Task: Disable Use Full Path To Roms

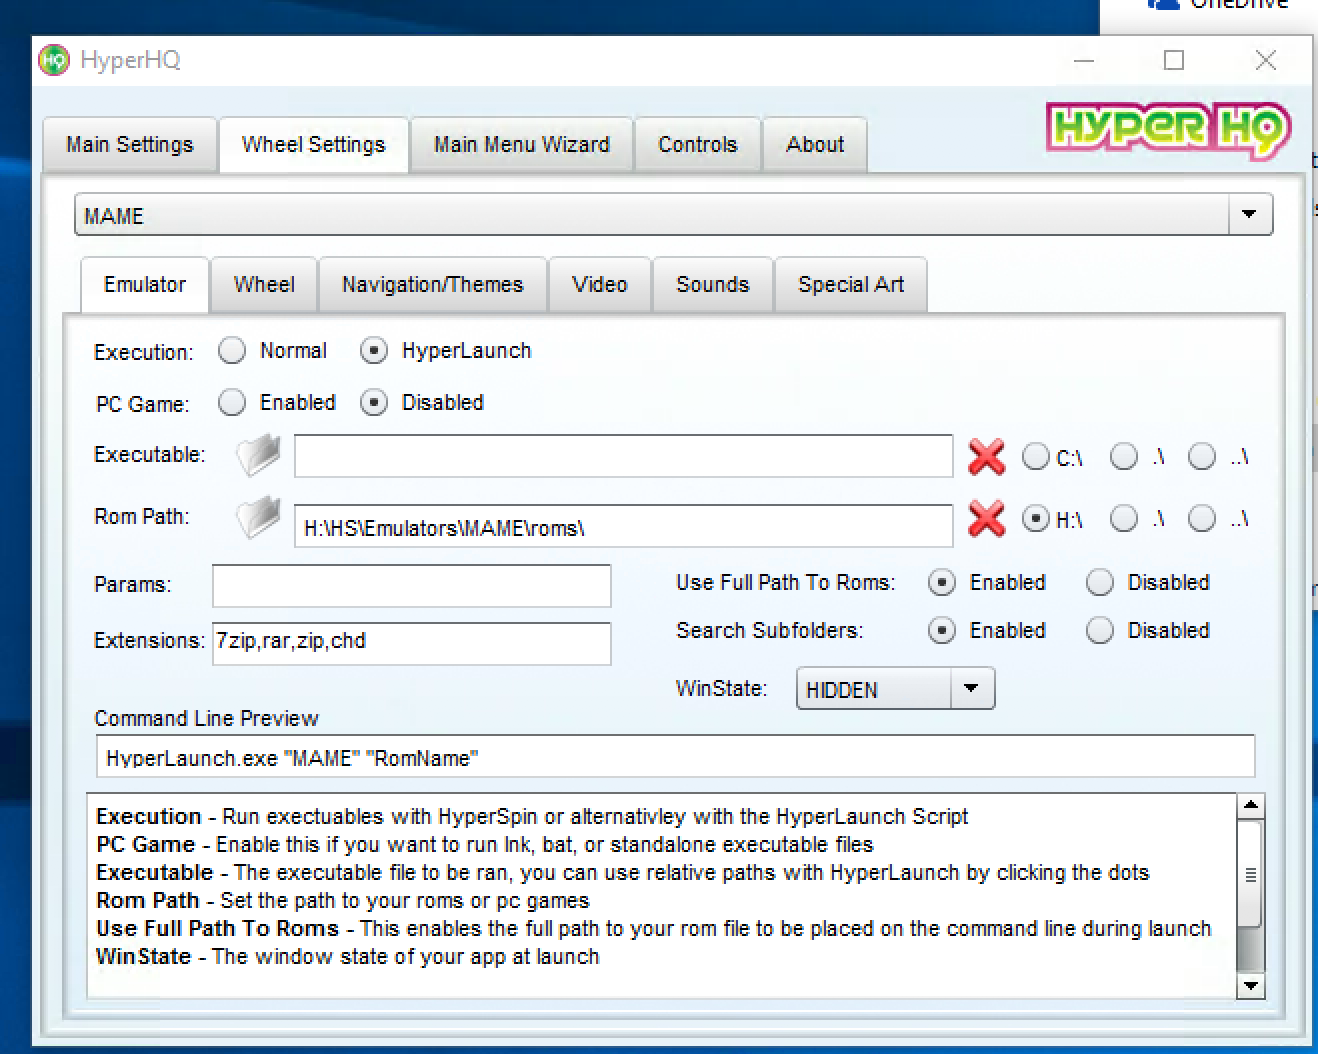Action: 1100,583
